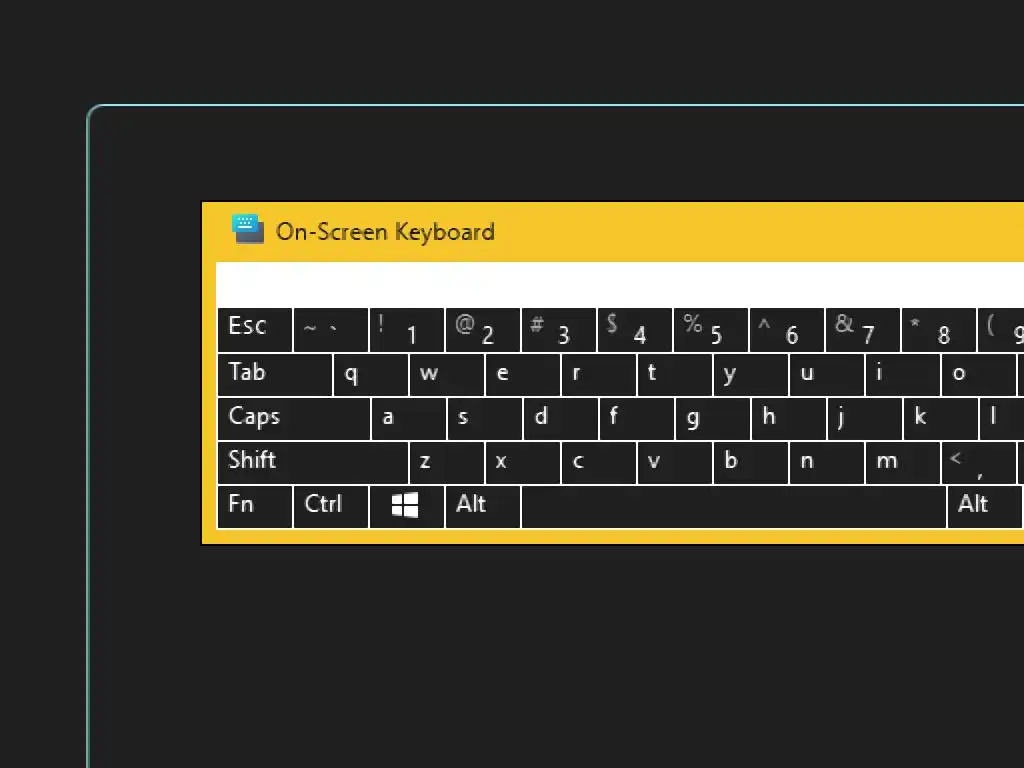Click the a key

pos(409,419)
